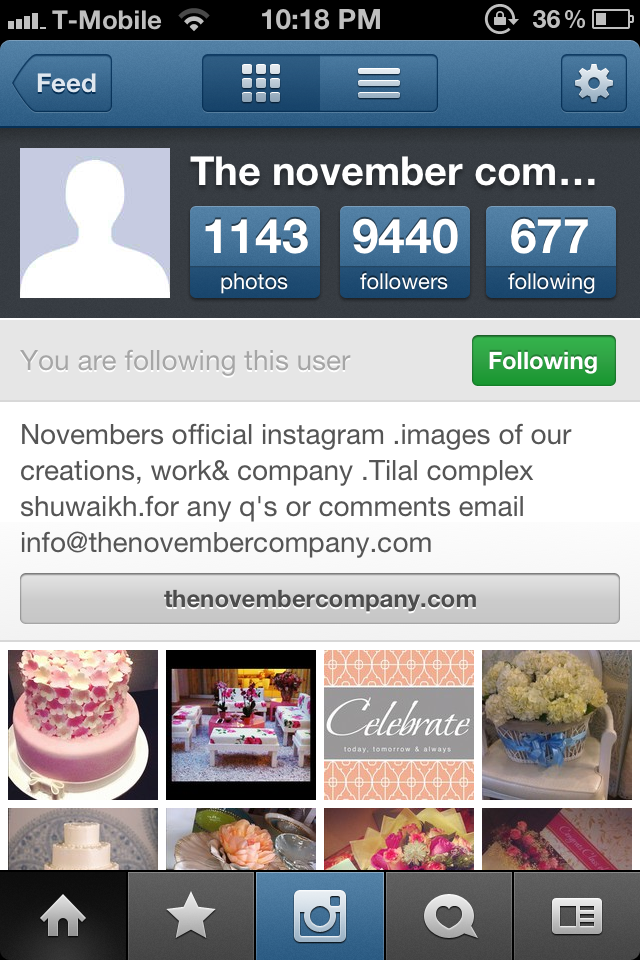Open settings with the gear icon

point(593,83)
